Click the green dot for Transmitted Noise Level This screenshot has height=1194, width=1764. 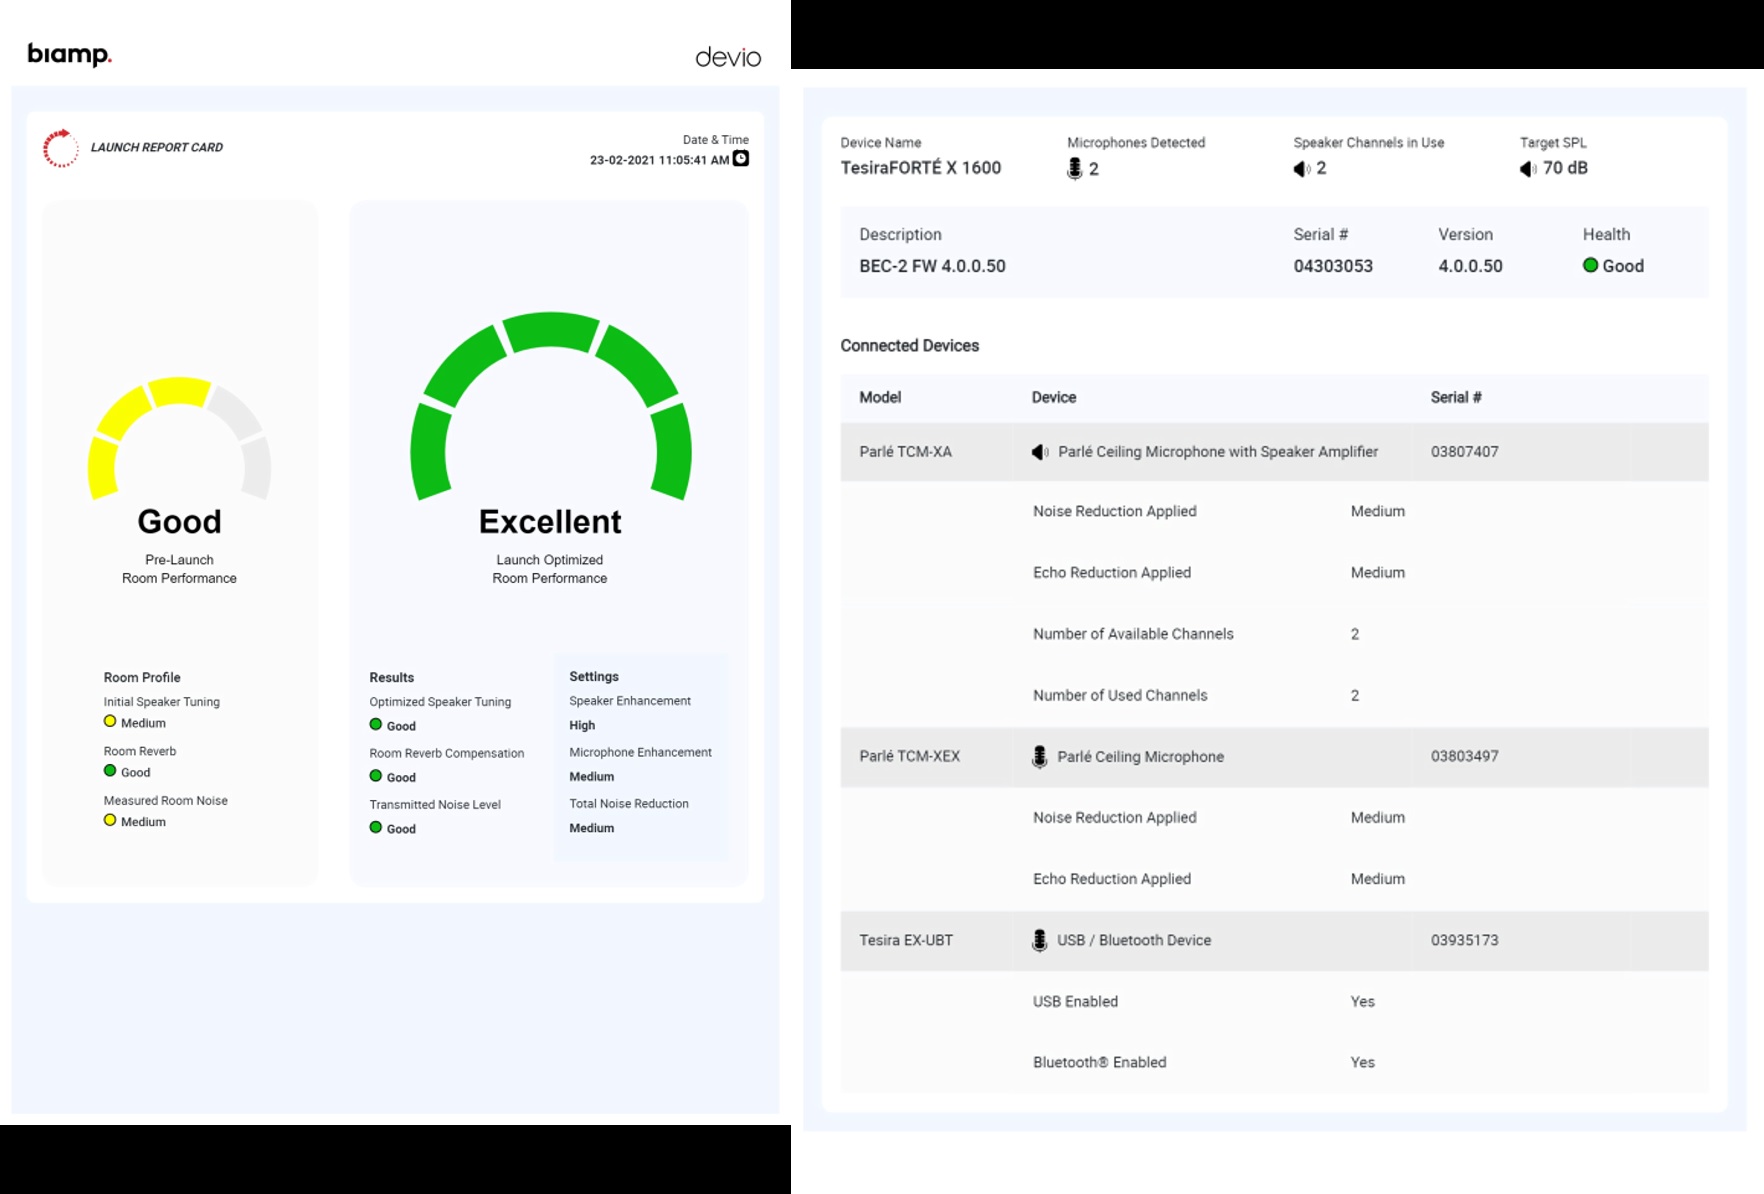[376, 827]
